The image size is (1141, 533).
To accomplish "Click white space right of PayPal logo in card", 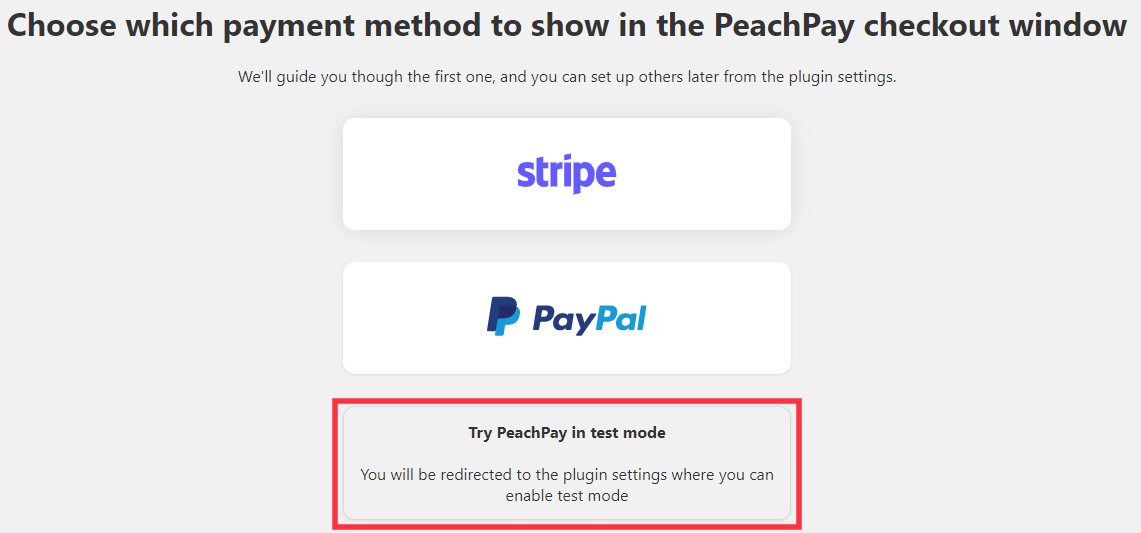I will [x=717, y=318].
